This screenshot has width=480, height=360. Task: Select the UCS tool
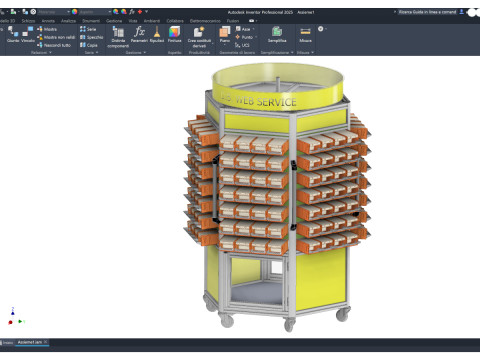(x=242, y=45)
